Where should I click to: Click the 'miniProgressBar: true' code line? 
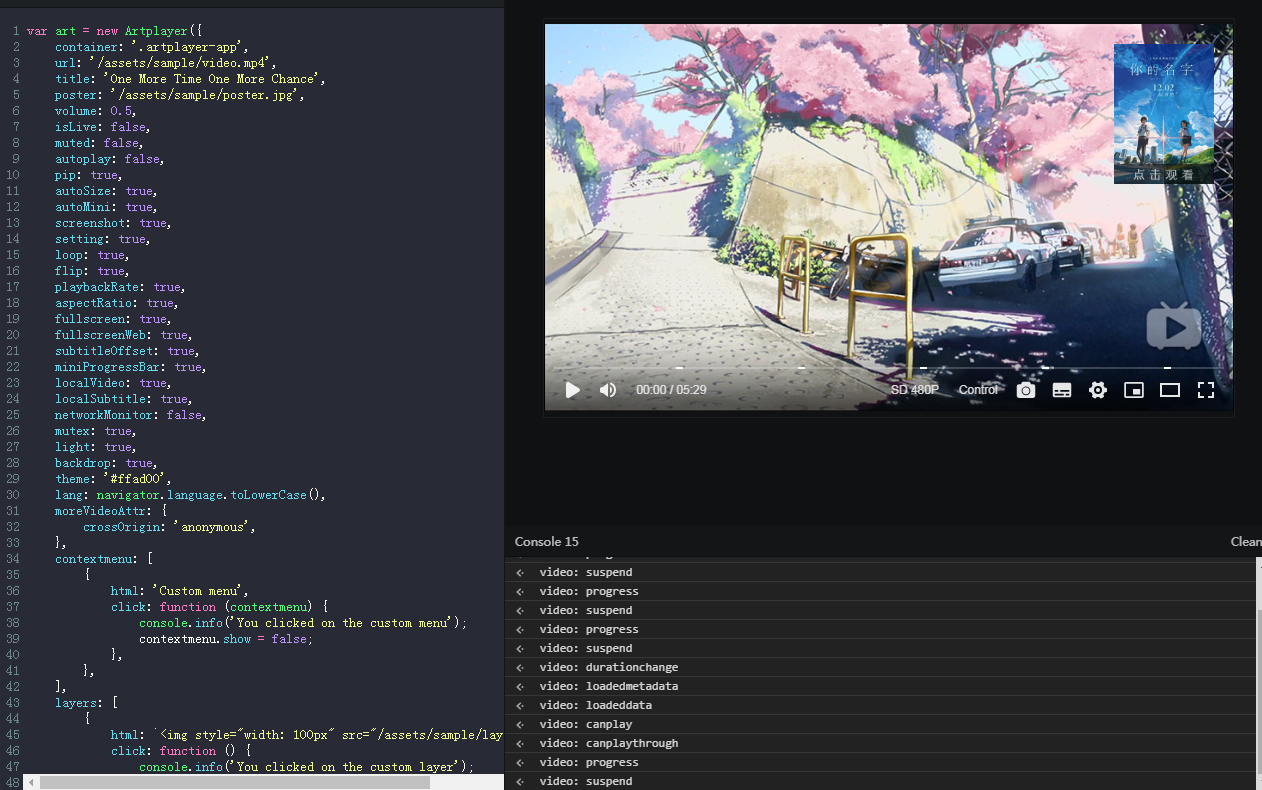point(130,367)
